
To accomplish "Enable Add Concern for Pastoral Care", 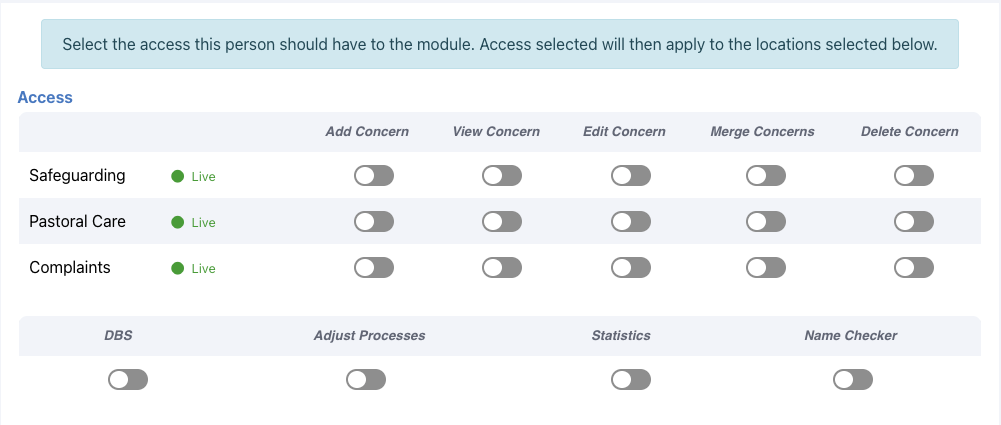I will click(374, 221).
